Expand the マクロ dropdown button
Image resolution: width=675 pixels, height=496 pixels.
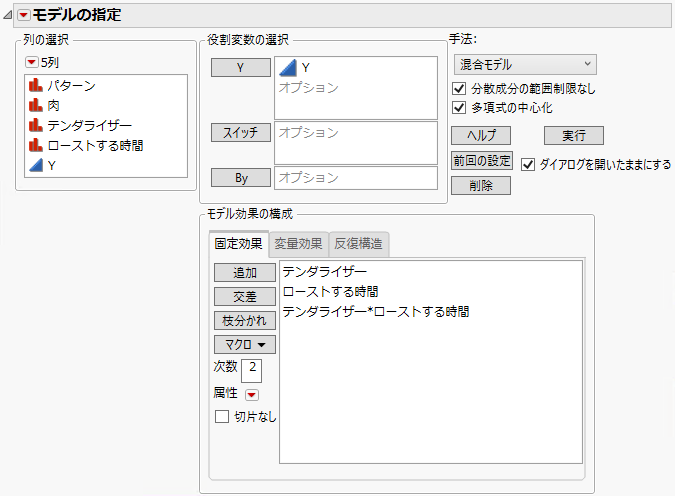[x=245, y=345]
